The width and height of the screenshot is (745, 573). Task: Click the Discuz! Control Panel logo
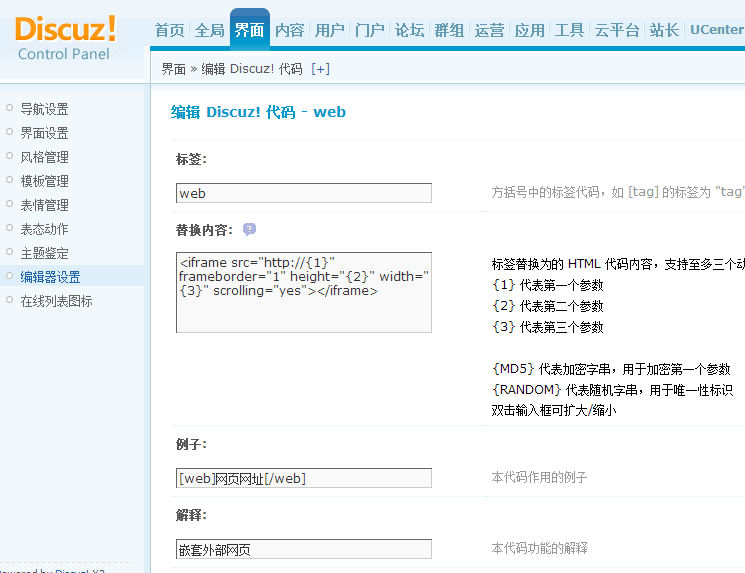(65, 38)
